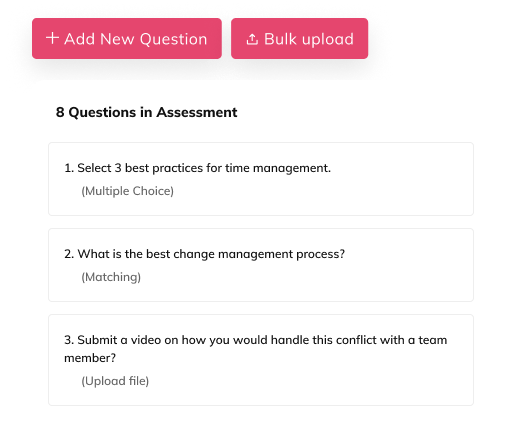Click the upload arrow icon in Bulk upload

tap(252, 39)
